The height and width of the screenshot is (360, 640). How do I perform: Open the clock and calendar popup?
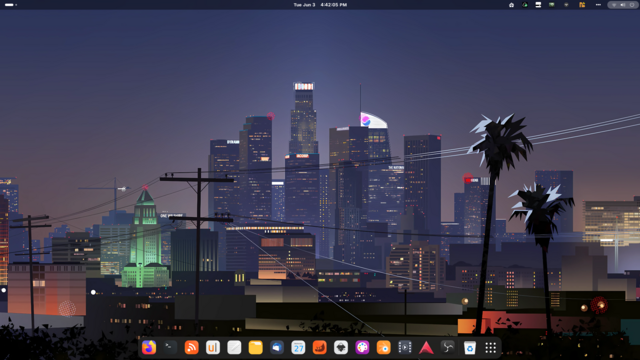pyautogui.click(x=320, y=5)
